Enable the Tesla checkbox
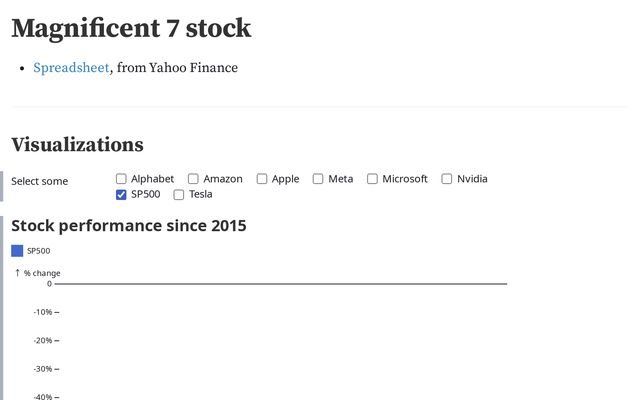This screenshot has width=640, height=400. 180,194
